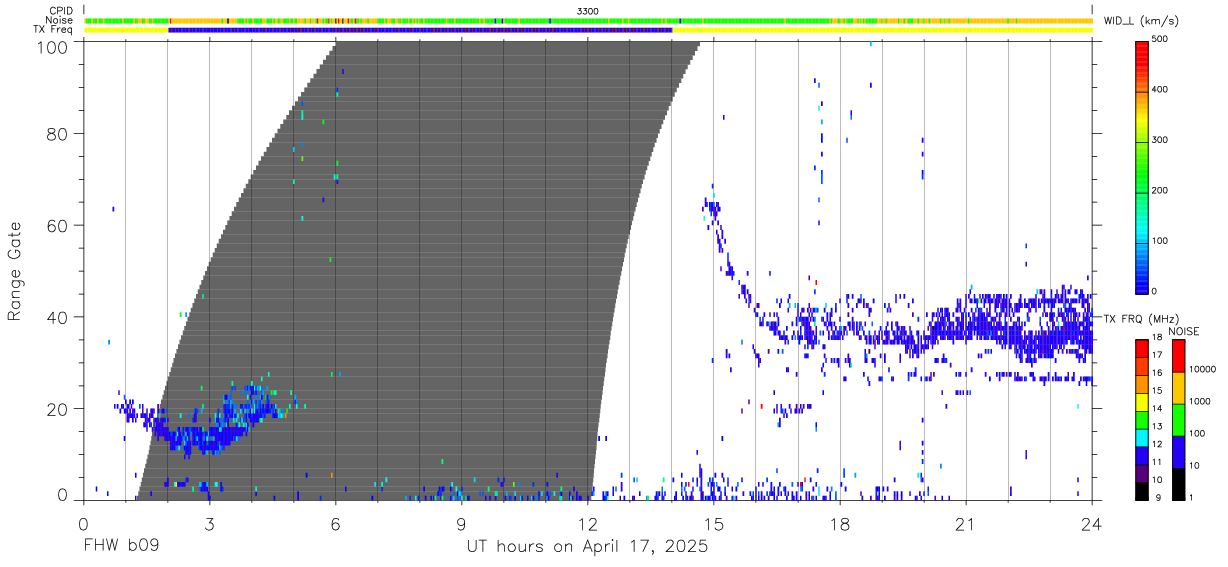1228x567 pixels.
Task: Click the 400 tick on the WID colorbar
Action: (x=1158, y=89)
